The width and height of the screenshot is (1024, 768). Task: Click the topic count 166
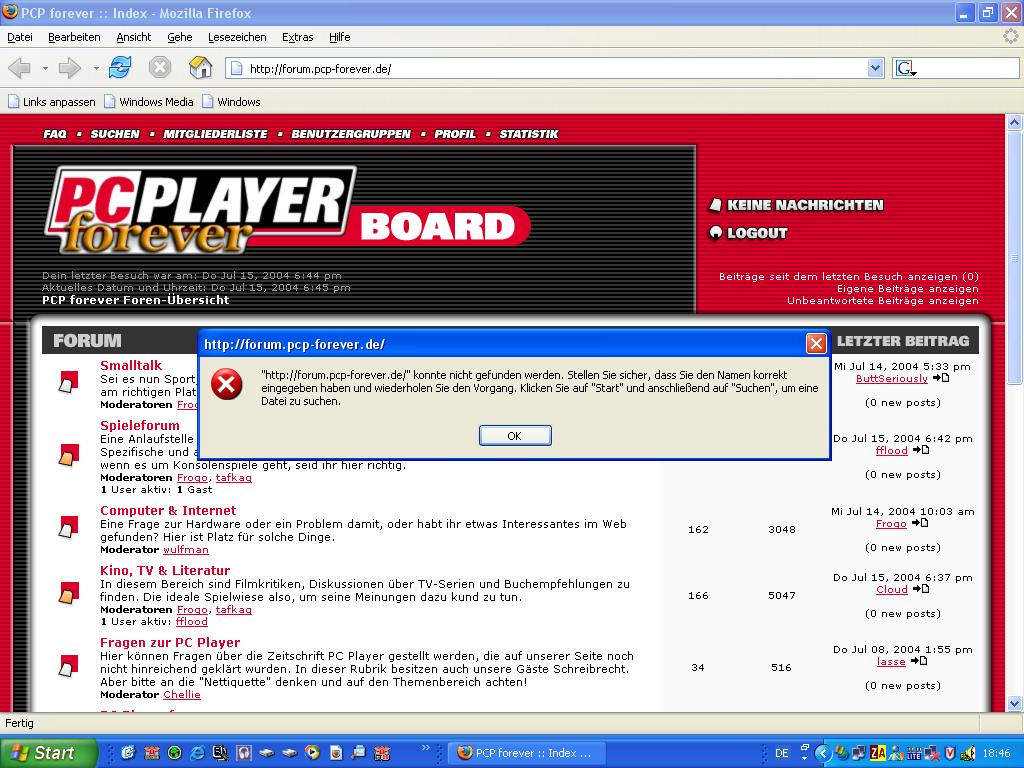(698, 596)
